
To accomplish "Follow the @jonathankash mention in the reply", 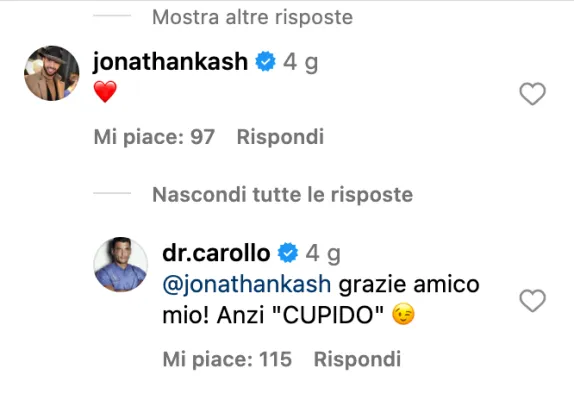I will click(247, 285).
